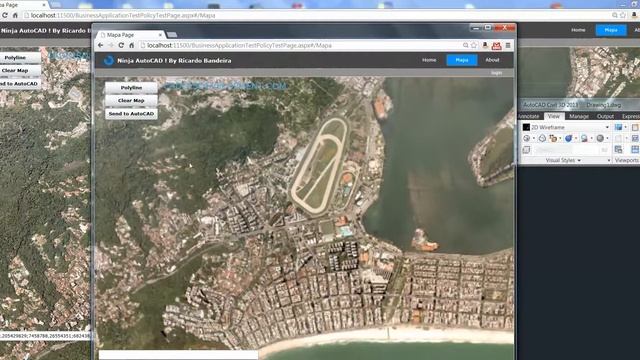Click the Viewports panel label in AutoCAD
This screenshot has height=360, width=640.
point(627,160)
